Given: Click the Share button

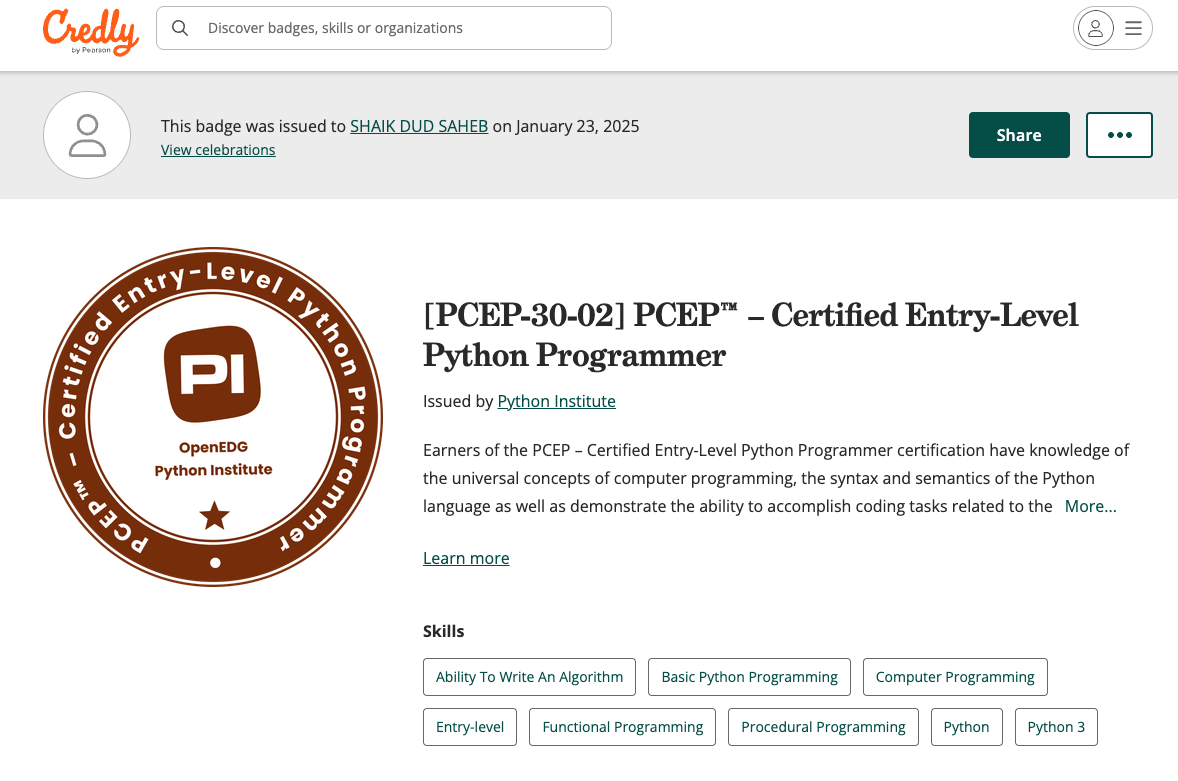Looking at the screenshot, I should tap(1018, 135).
